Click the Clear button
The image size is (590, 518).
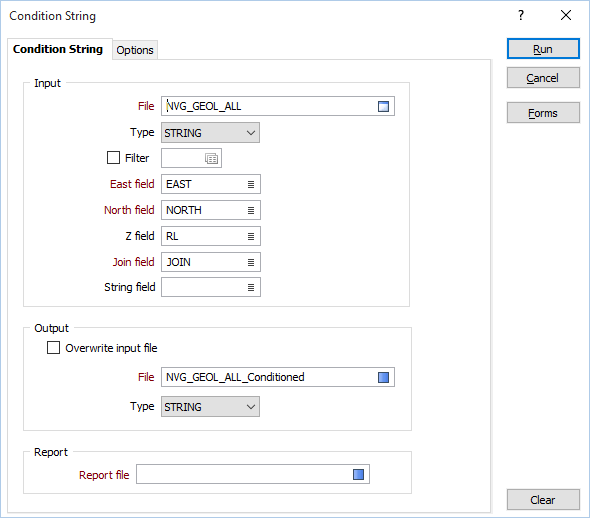click(543, 500)
